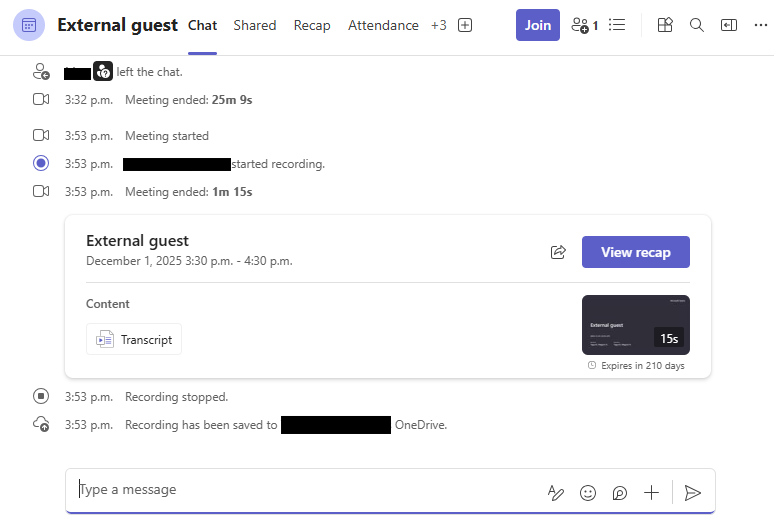The image size is (774, 531).
Task: Switch to the Shared tab
Action: 254,25
